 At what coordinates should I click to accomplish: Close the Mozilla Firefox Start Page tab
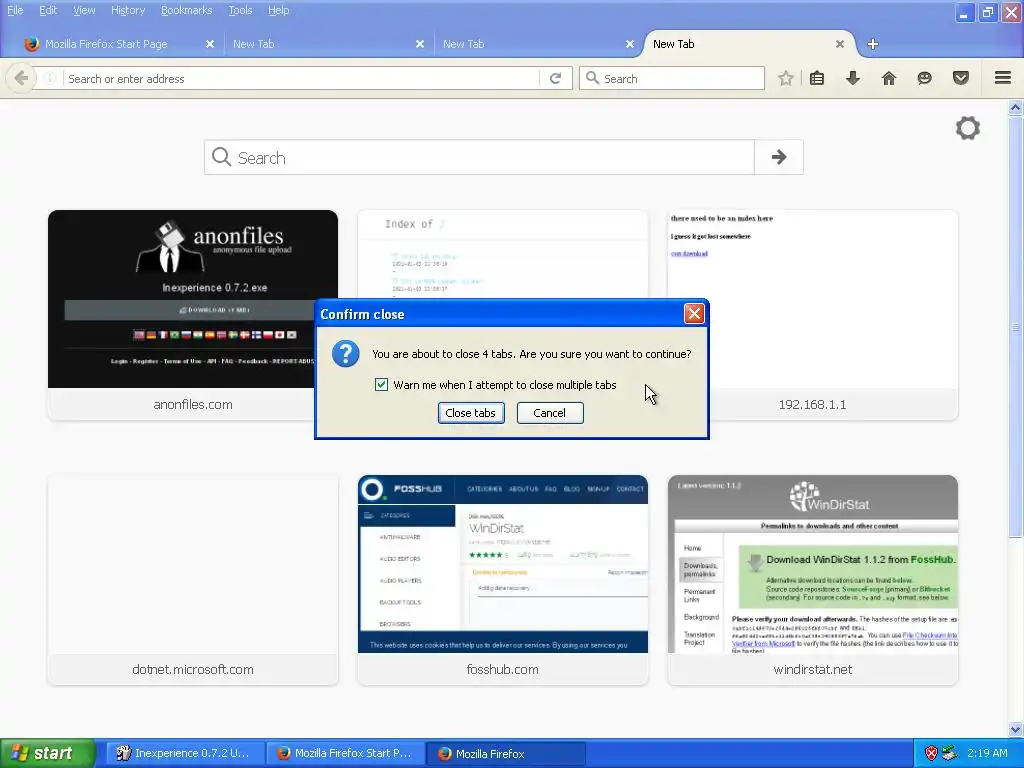[x=210, y=44]
